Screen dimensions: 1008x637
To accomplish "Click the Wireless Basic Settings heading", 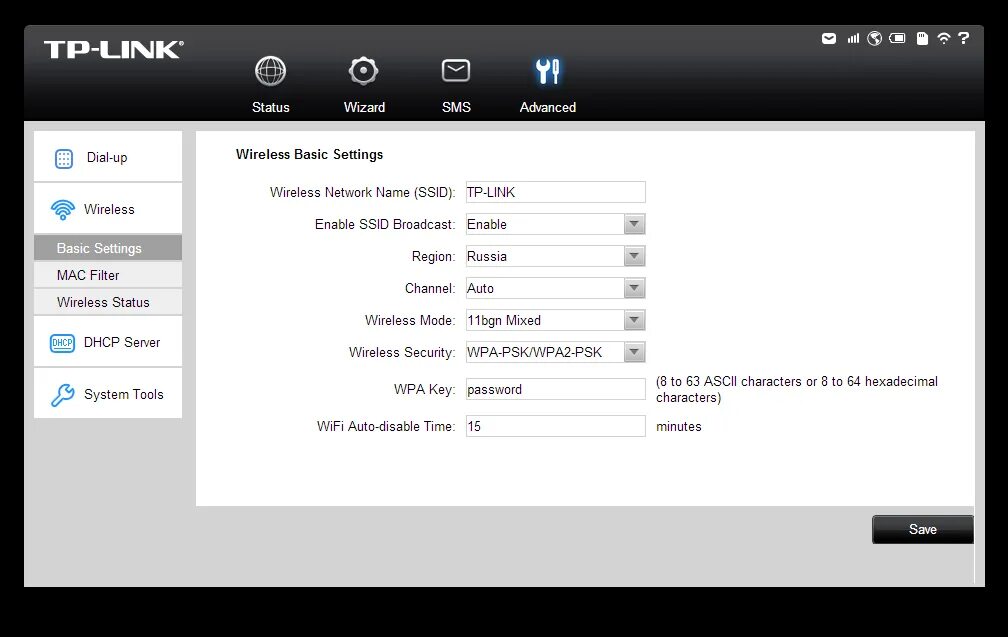I will (309, 154).
